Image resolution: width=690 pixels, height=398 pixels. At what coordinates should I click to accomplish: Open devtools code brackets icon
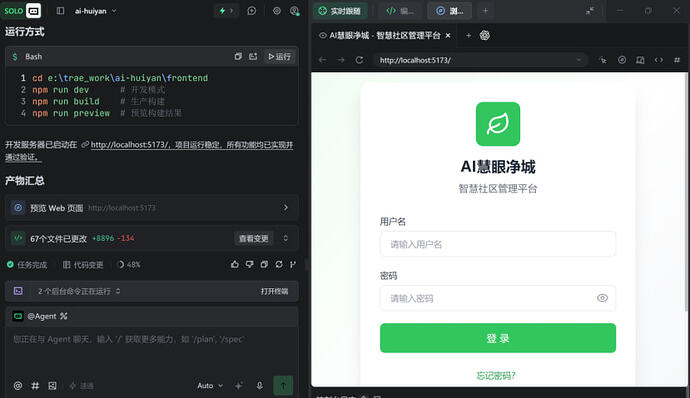click(659, 60)
